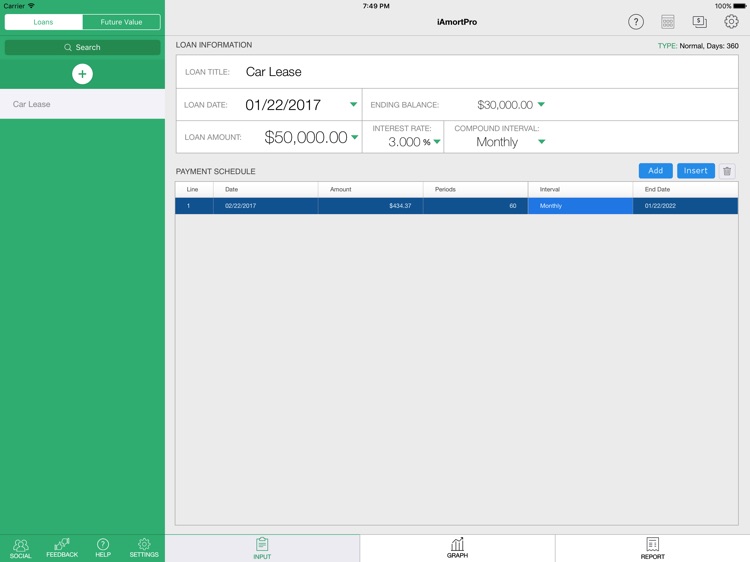
Task: Expand the Ending Balance dropdown arrow
Action: [541, 104]
